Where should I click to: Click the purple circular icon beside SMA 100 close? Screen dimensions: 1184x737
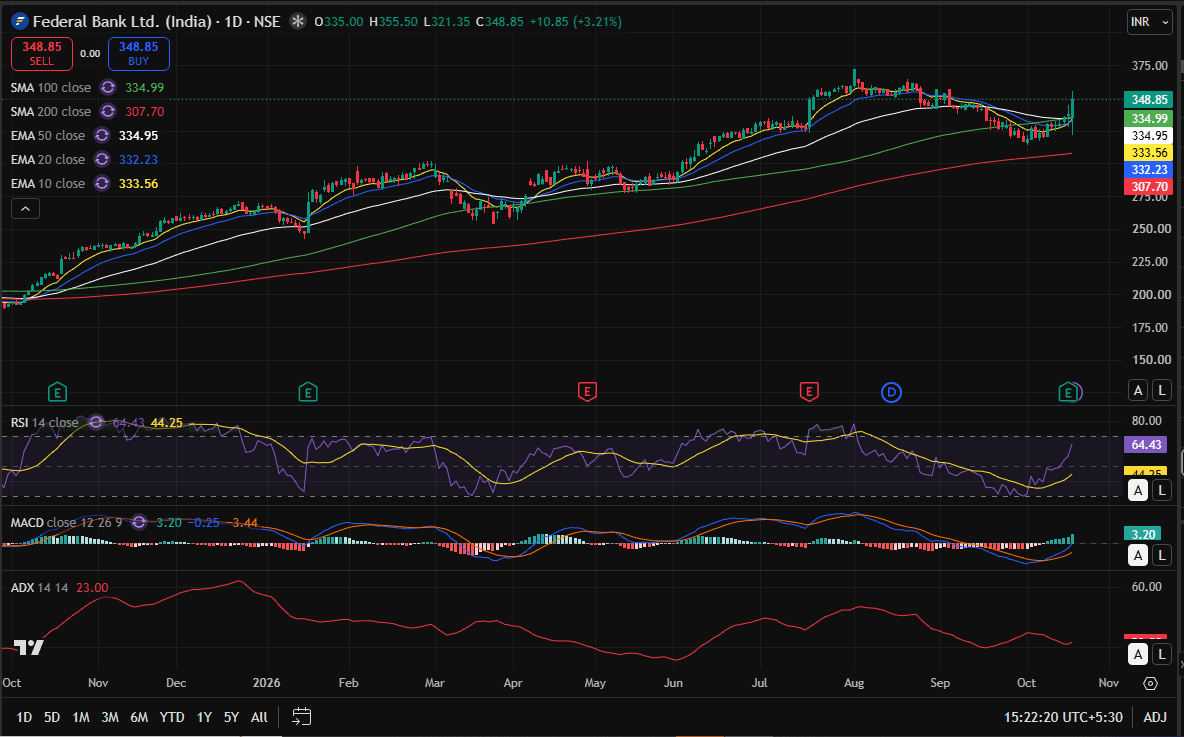pyautogui.click(x=108, y=88)
